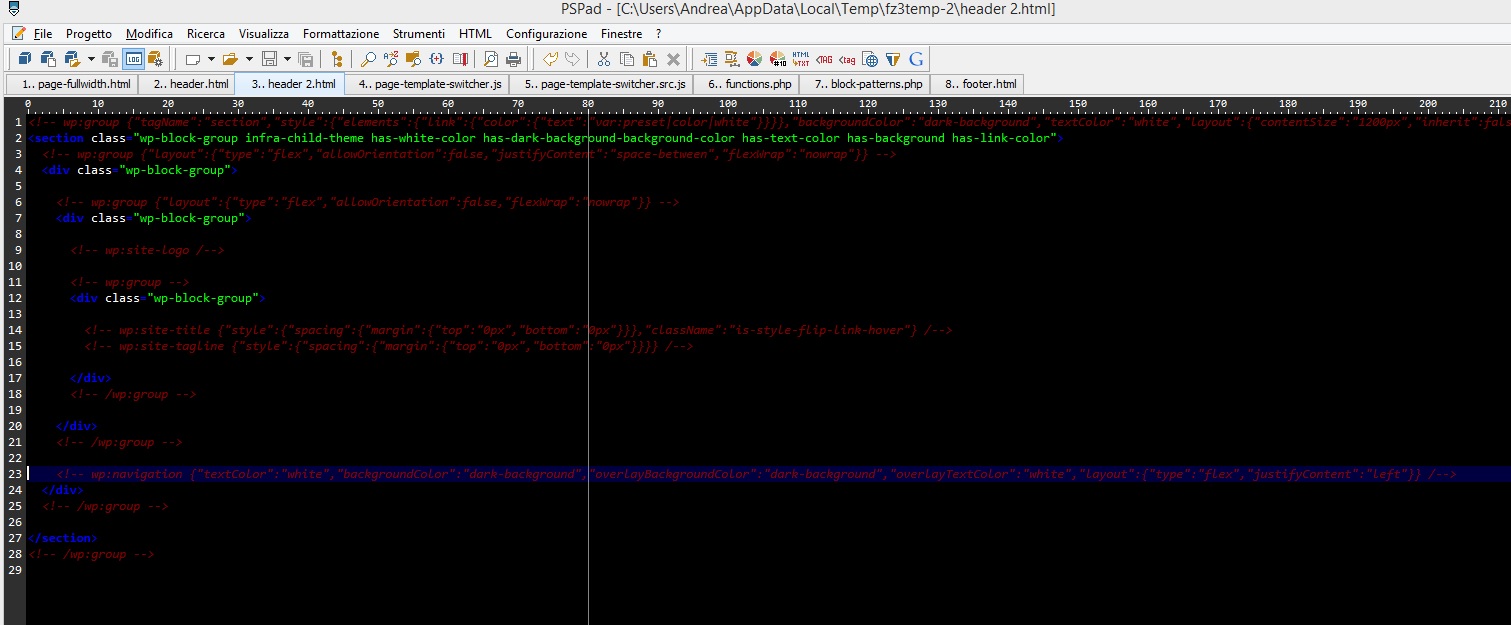Click the Print preview icon
Image resolution: width=1511 pixels, height=625 pixels.
[x=491, y=59]
